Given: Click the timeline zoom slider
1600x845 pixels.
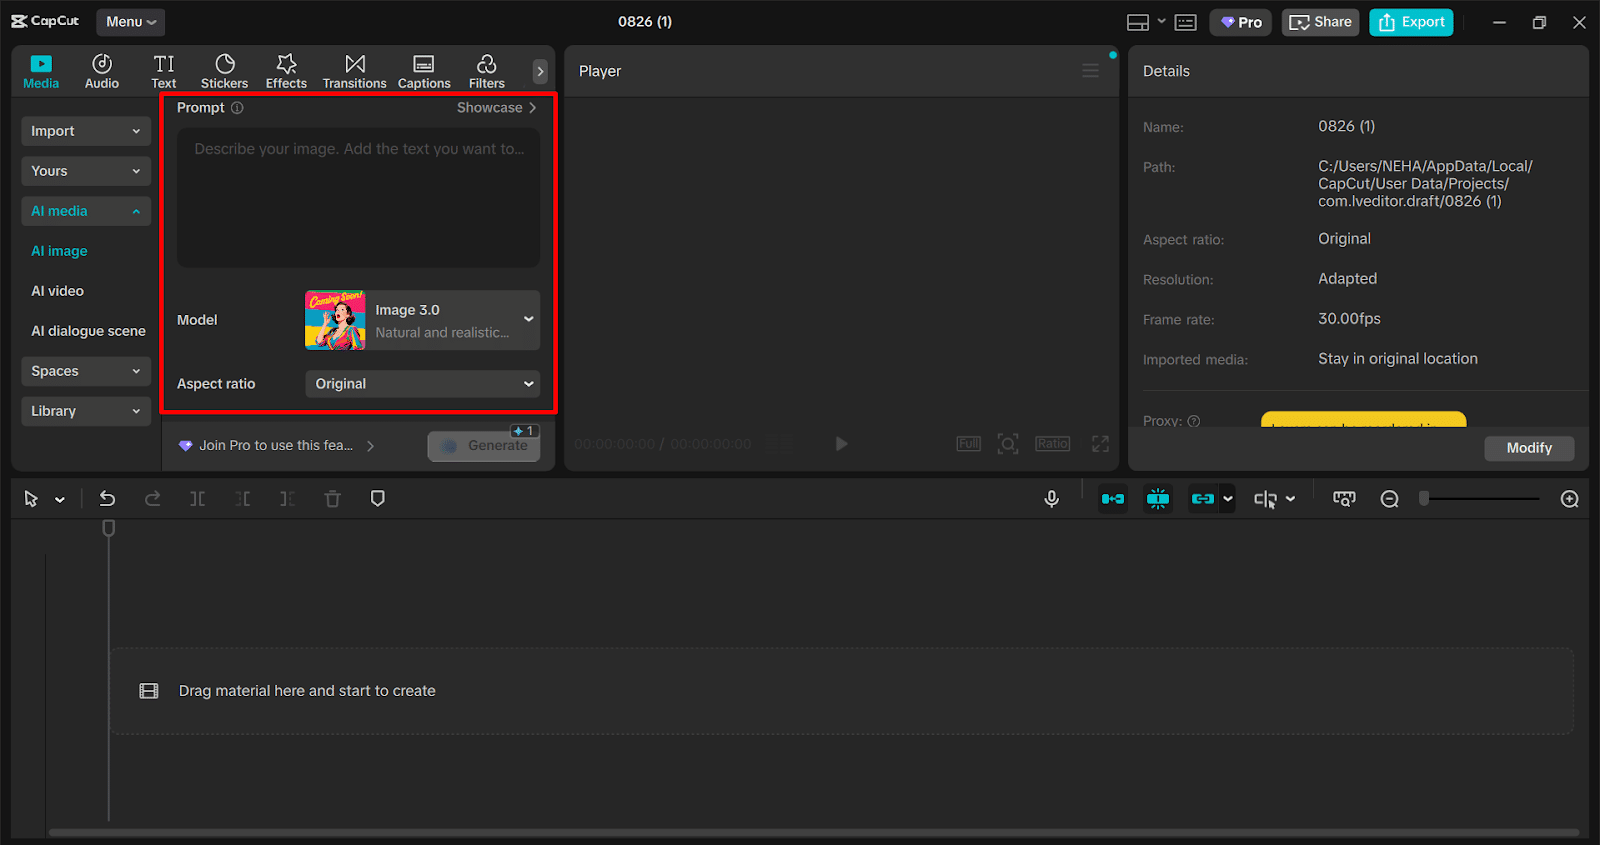Looking at the screenshot, I should tap(1480, 499).
